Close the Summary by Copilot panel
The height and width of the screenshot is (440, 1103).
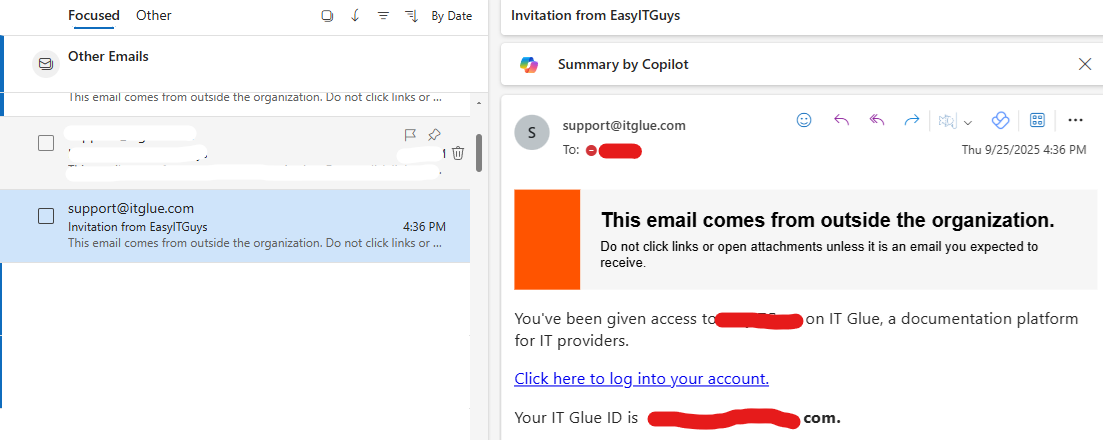(x=1085, y=64)
